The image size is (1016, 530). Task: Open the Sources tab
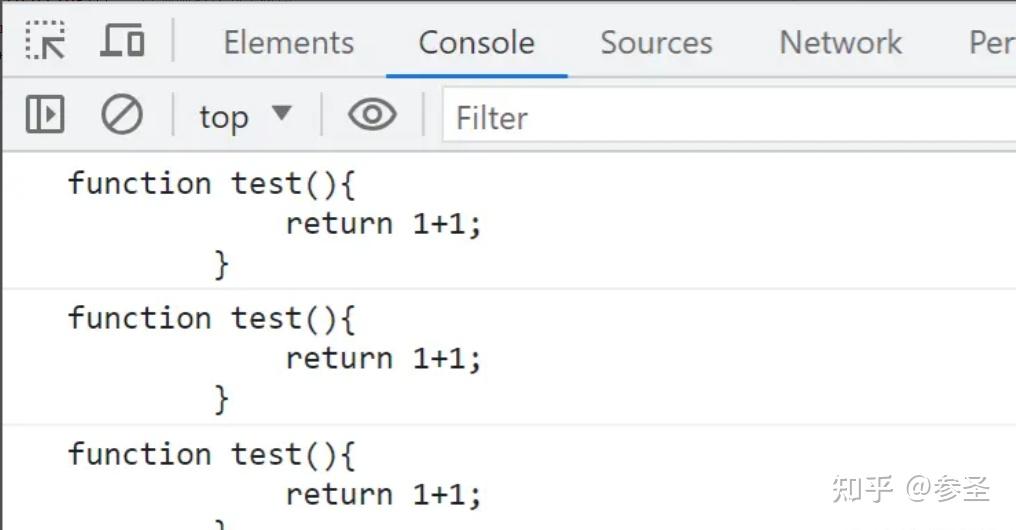click(x=656, y=43)
